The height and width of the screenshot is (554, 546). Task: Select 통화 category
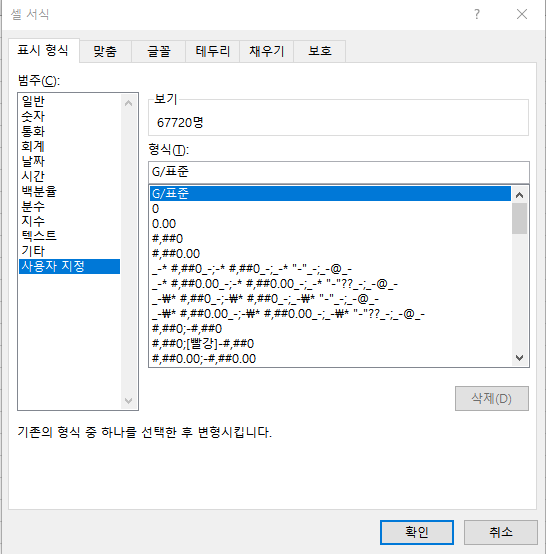pyautogui.click(x=69, y=131)
